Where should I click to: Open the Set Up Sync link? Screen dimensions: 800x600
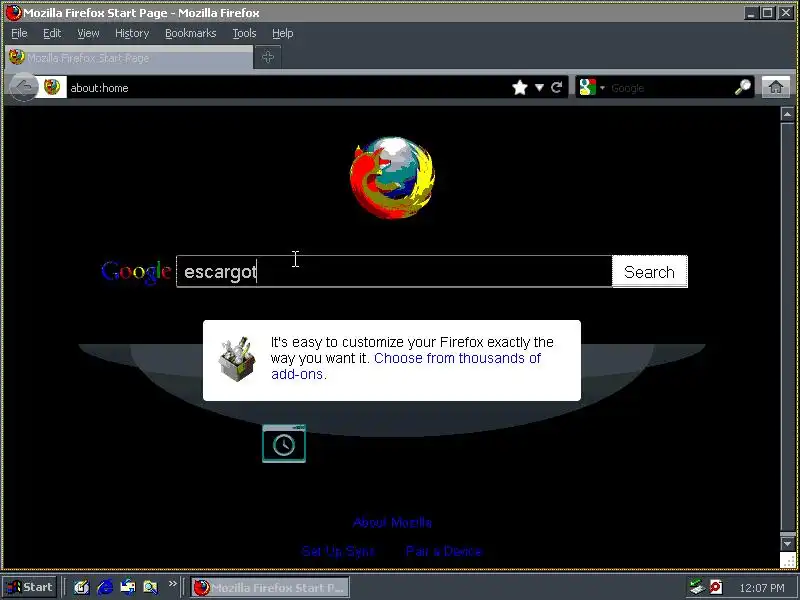338,551
